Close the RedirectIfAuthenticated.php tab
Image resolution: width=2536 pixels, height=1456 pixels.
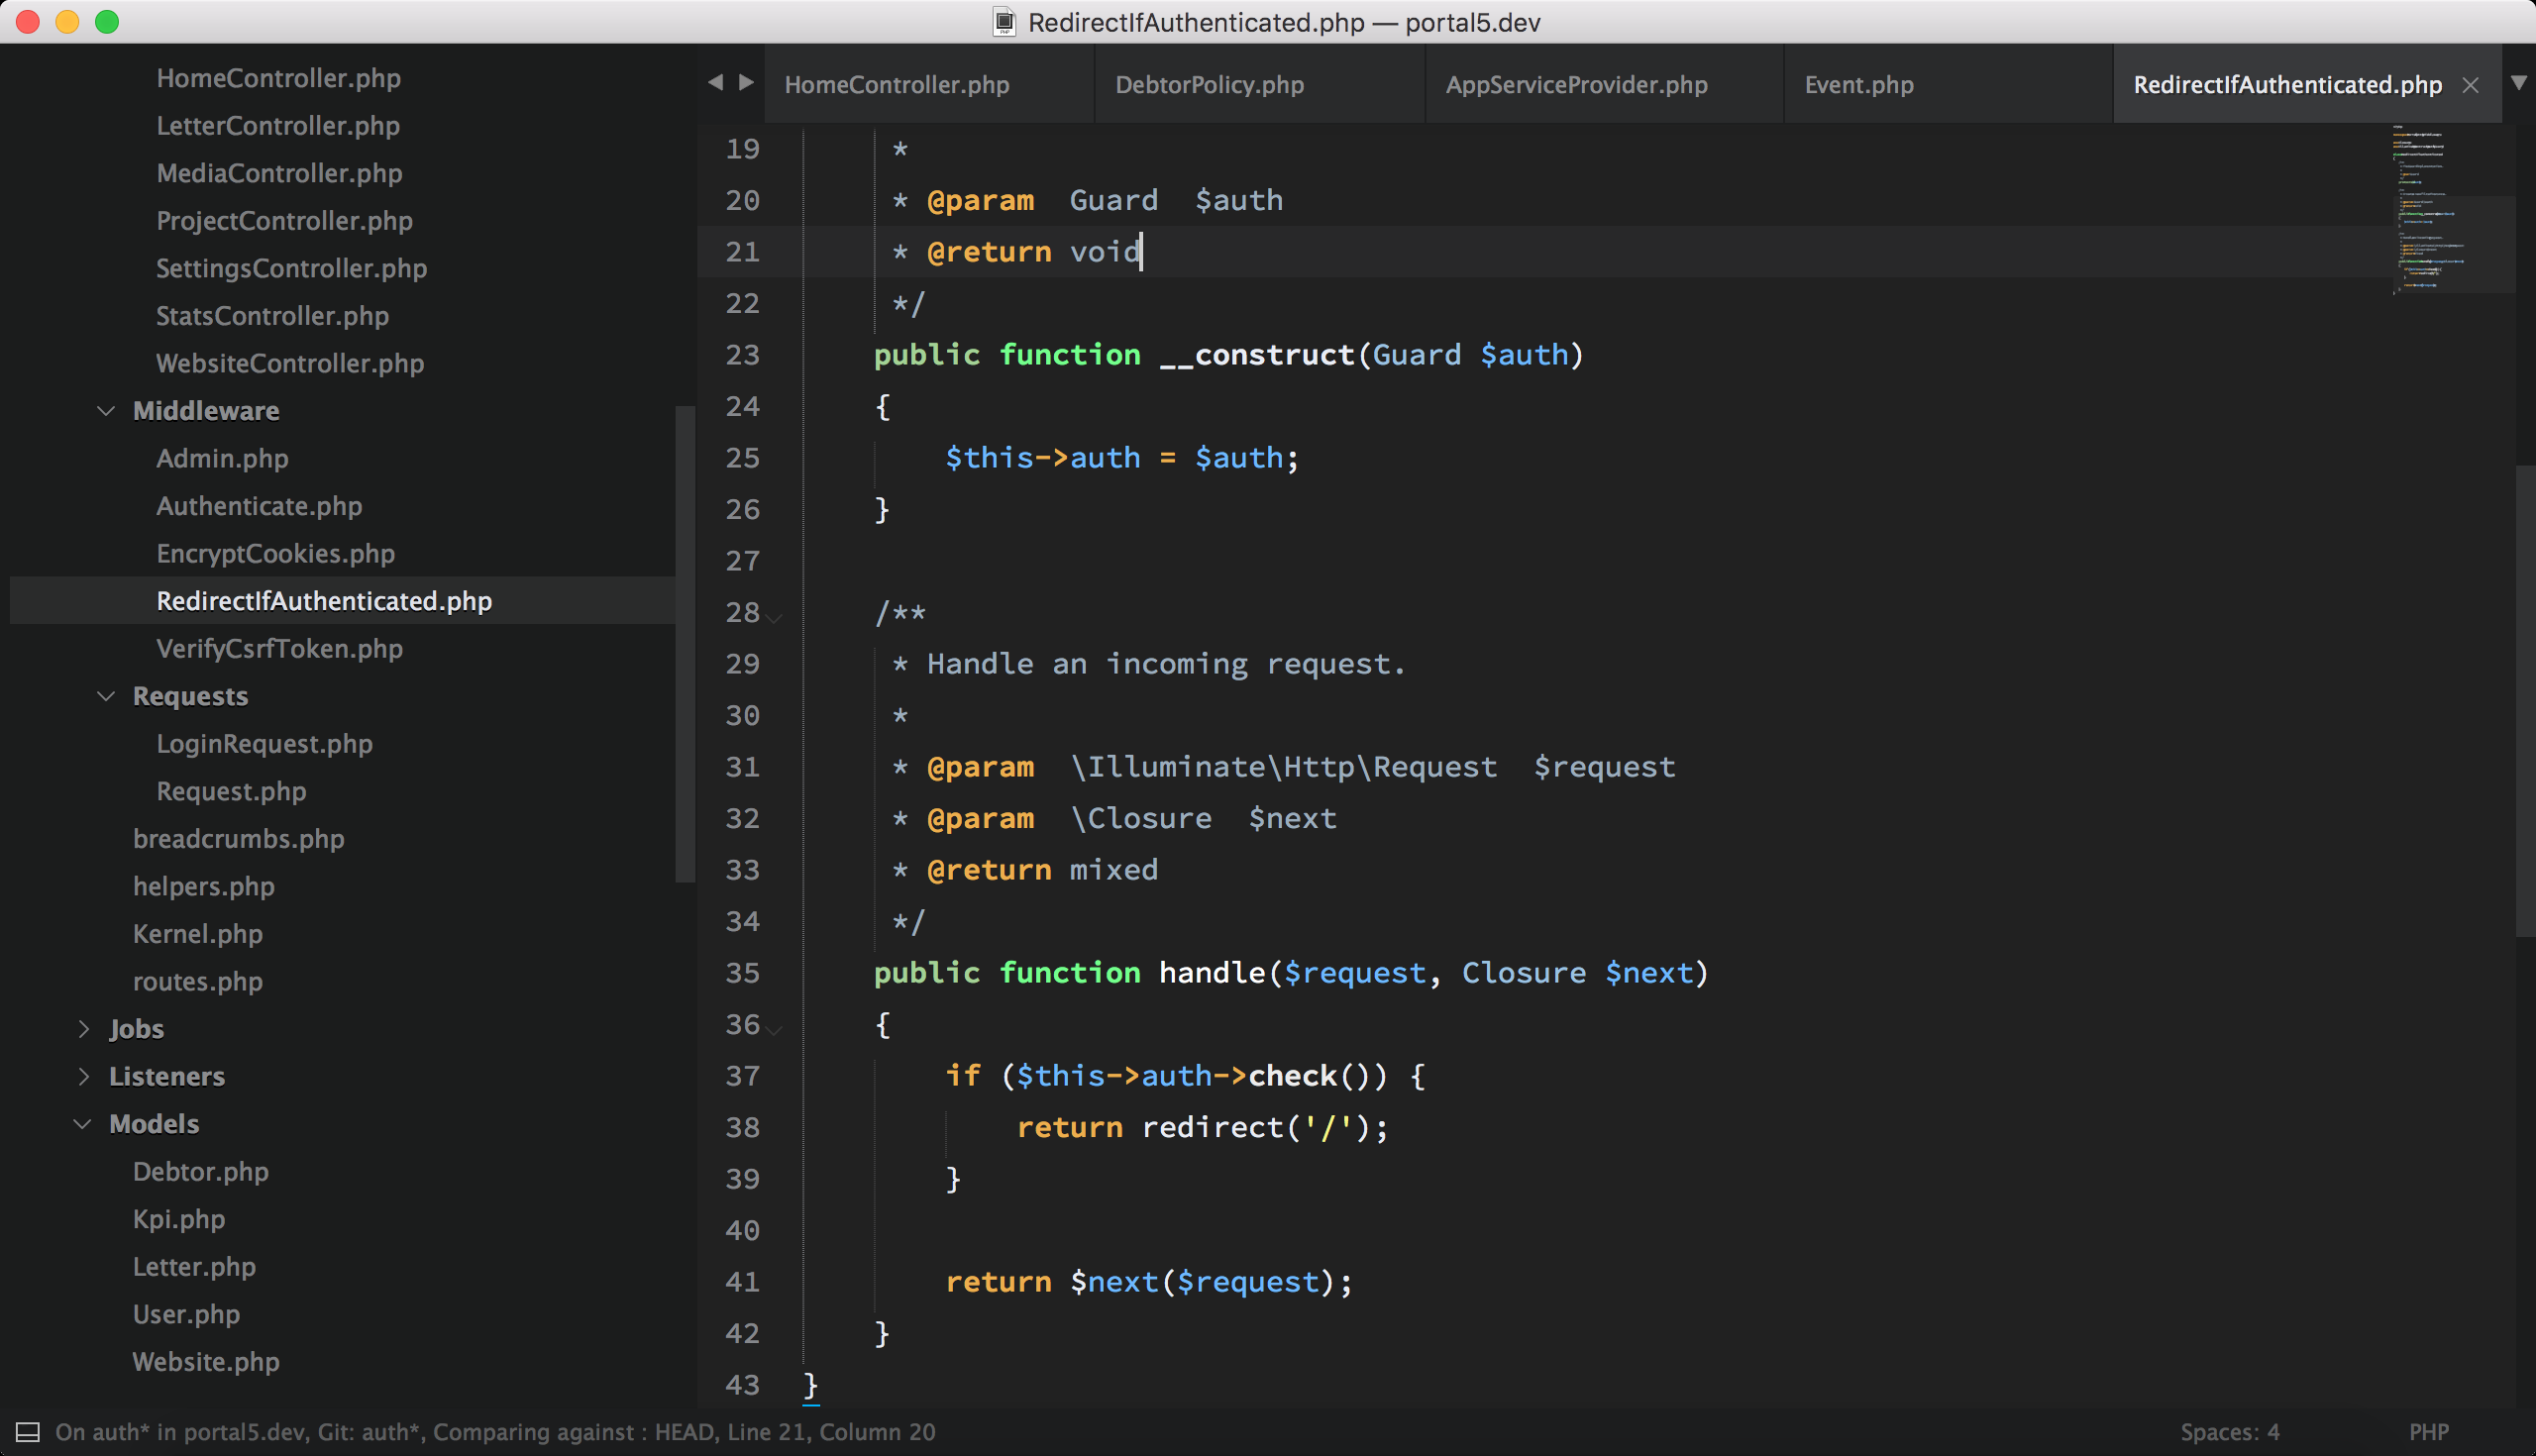[x=2470, y=86]
